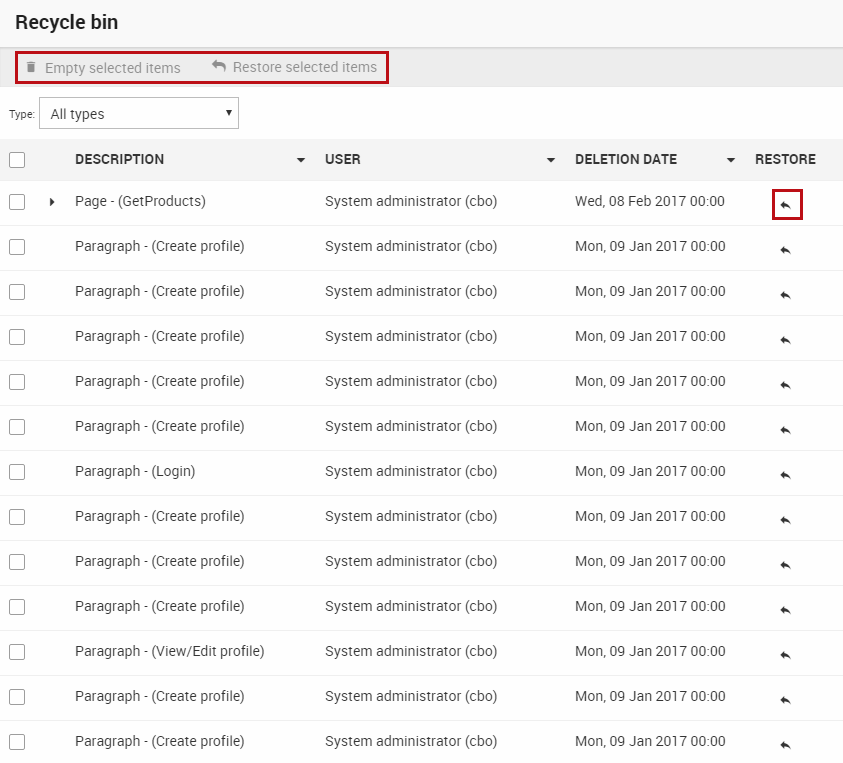
Task: Open the Description column dropdown arrow
Action: [x=301, y=160]
